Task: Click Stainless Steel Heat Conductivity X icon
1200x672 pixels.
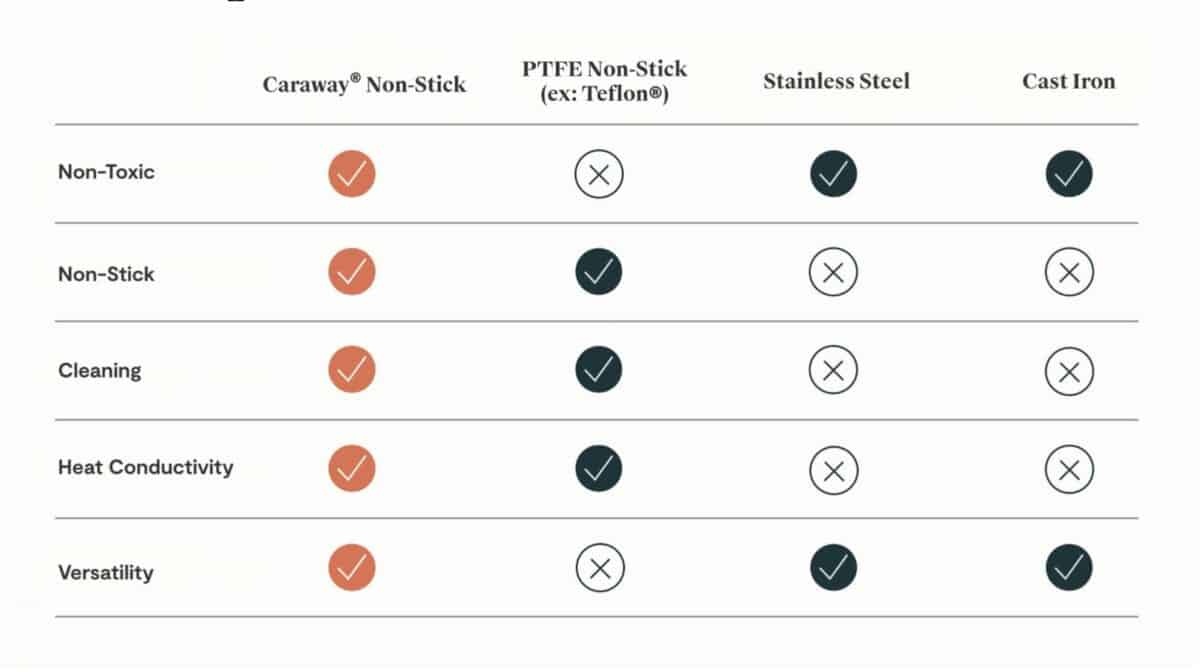Action: [833, 469]
